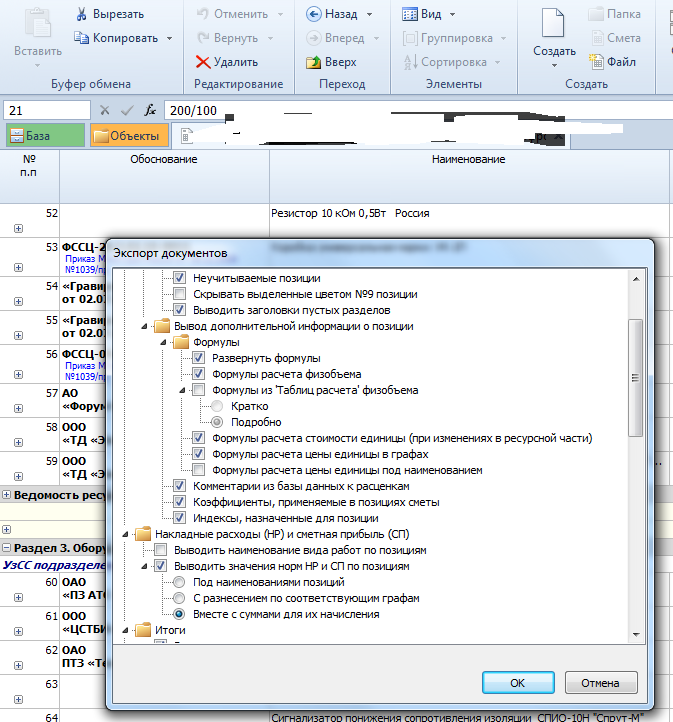Click the formula bar cancel X icon

click(104, 111)
